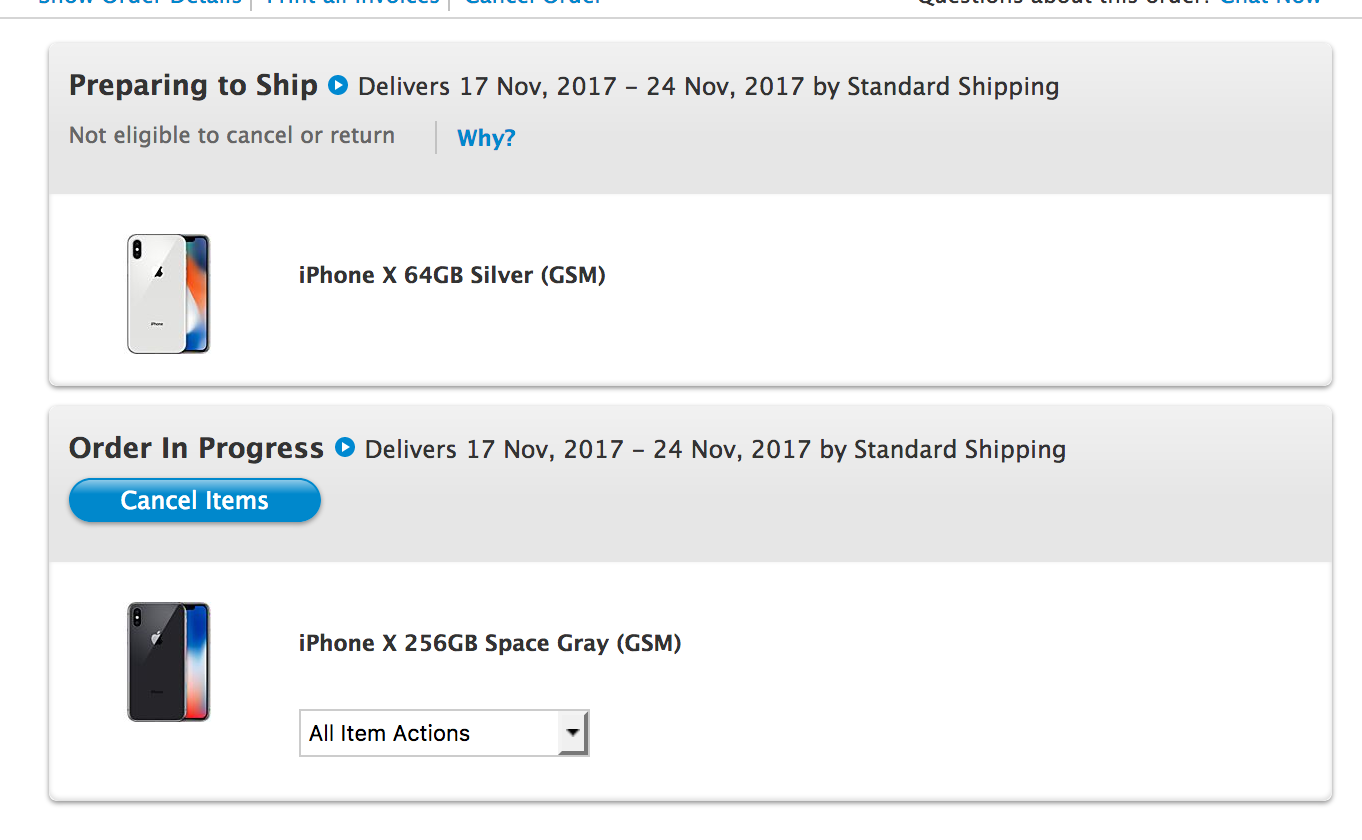This screenshot has width=1362, height=840.
Task: Click delivery dates in Preparing to Ship header
Action: click(x=631, y=86)
